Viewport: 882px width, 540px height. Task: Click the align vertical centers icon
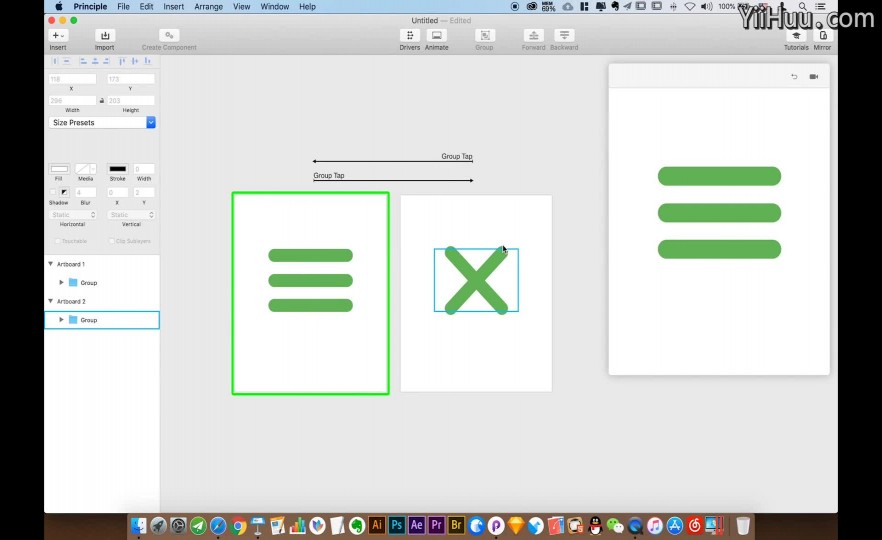click(x=134, y=61)
